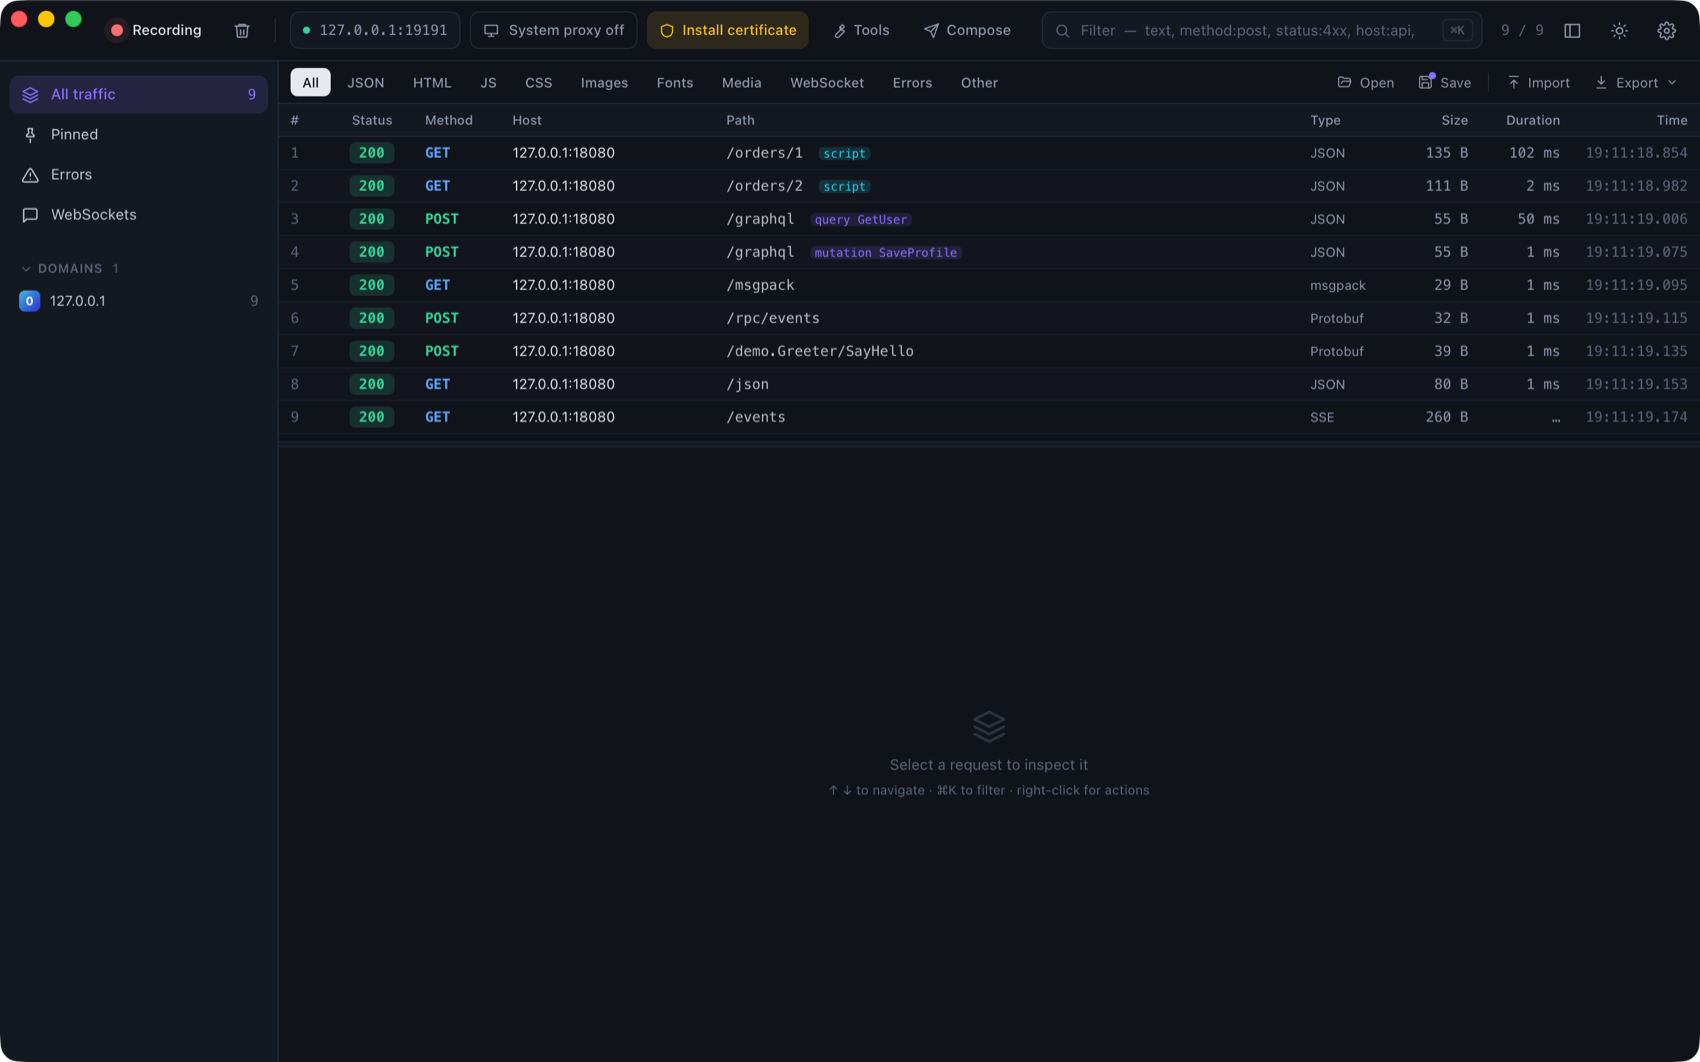Select the Errors filter tab
The image size is (1700, 1062).
pyautogui.click(x=912, y=83)
